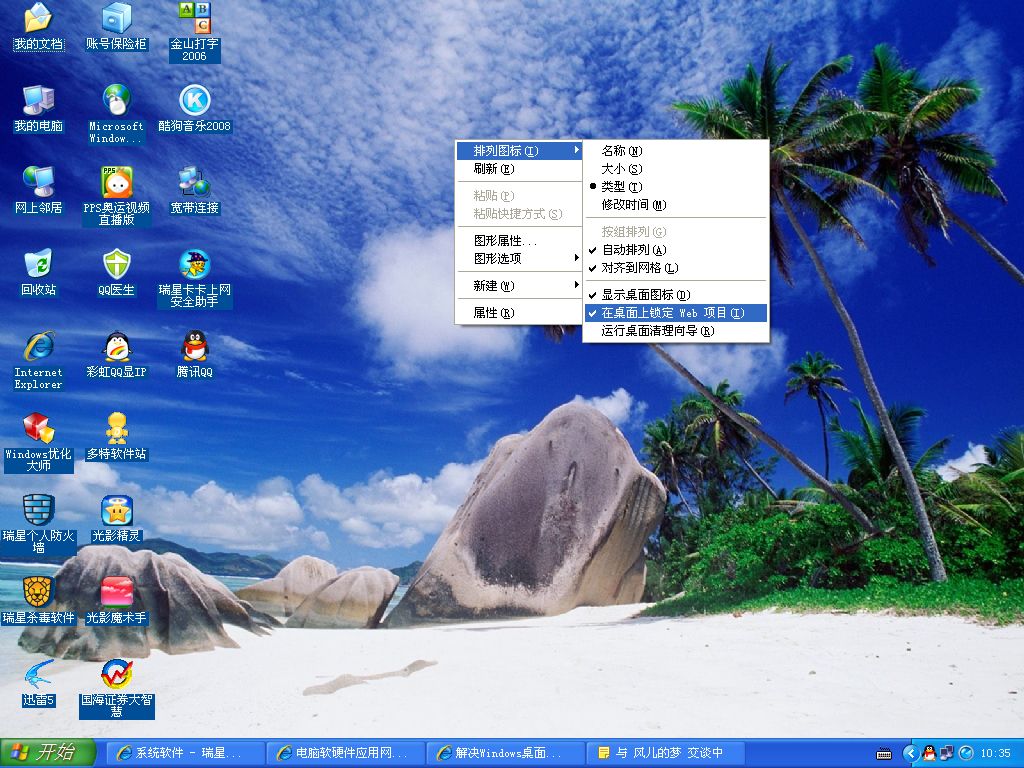Toggle 自动排列 (A) checkmark
This screenshot has height=768, width=1024.
pyautogui.click(x=676, y=250)
